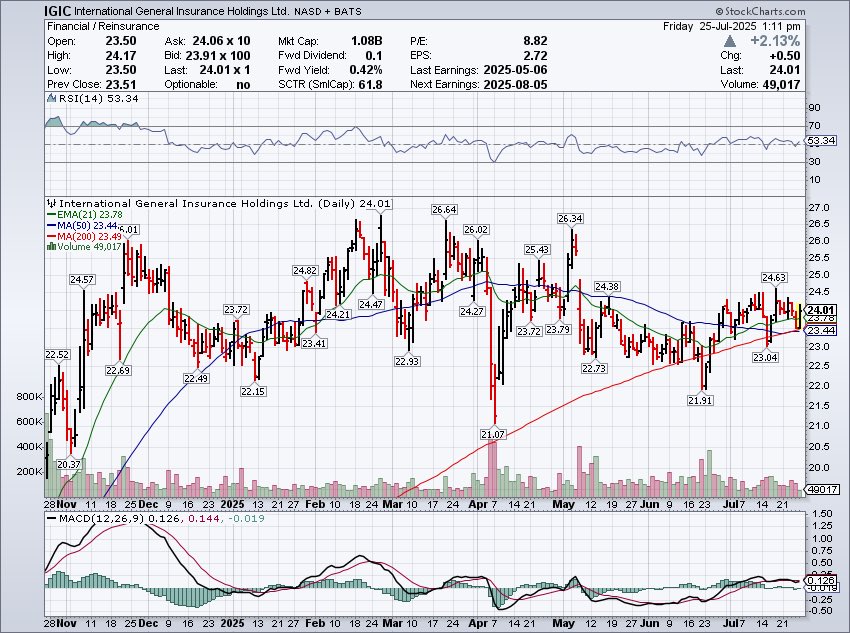Click the EPS value 2.72
The height and width of the screenshot is (633, 850).
coord(536,55)
